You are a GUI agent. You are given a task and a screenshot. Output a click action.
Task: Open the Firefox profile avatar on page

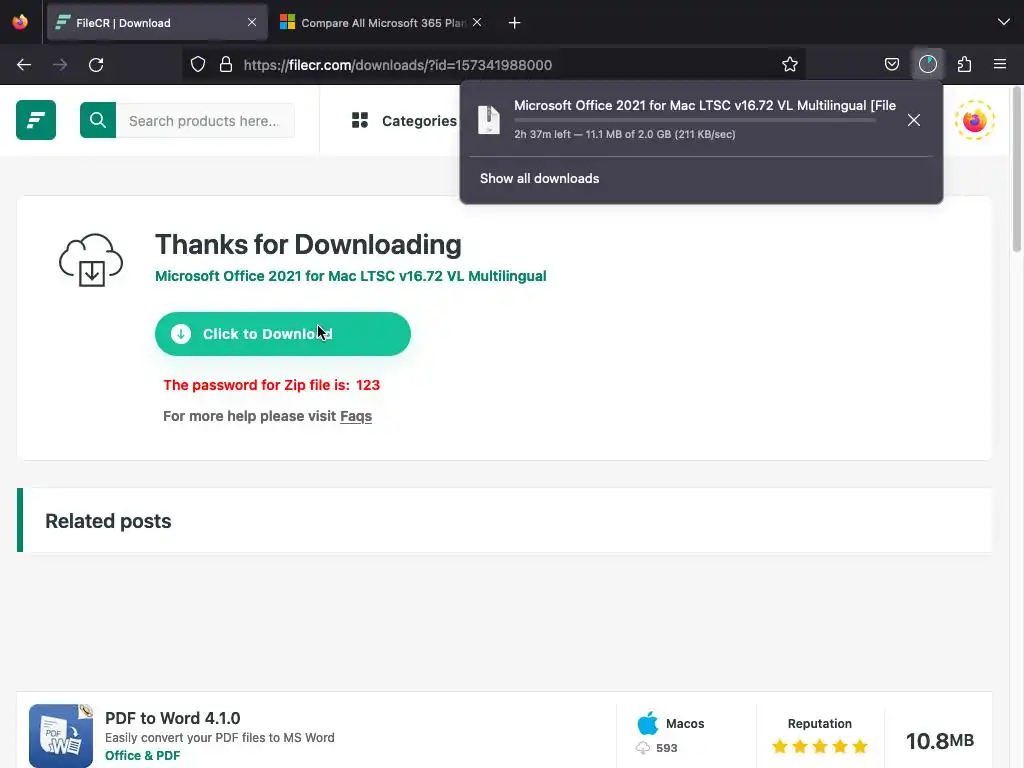[x=974, y=120]
